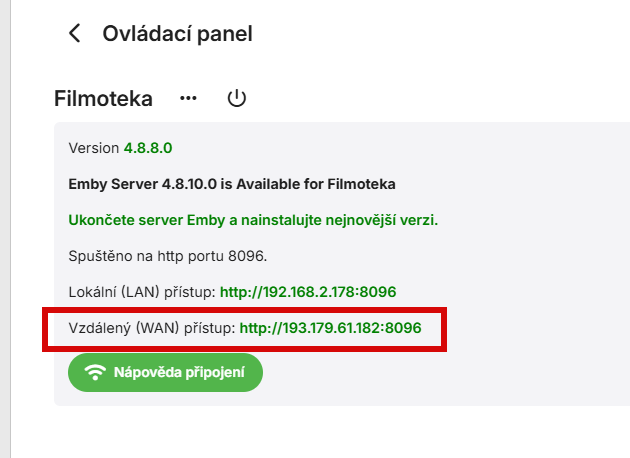Click the Filmoteka server name heading

(x=103, y=99)
